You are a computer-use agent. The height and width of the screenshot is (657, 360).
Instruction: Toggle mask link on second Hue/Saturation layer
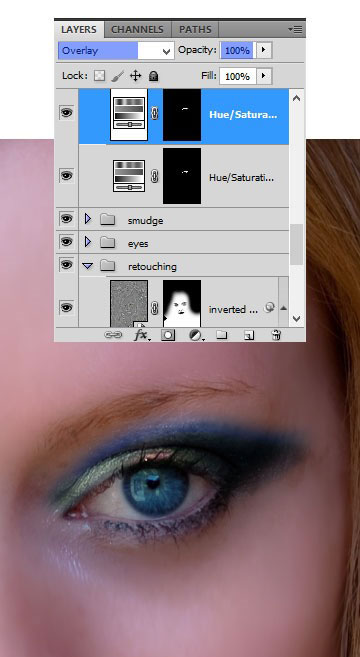[x=155, y=176]
